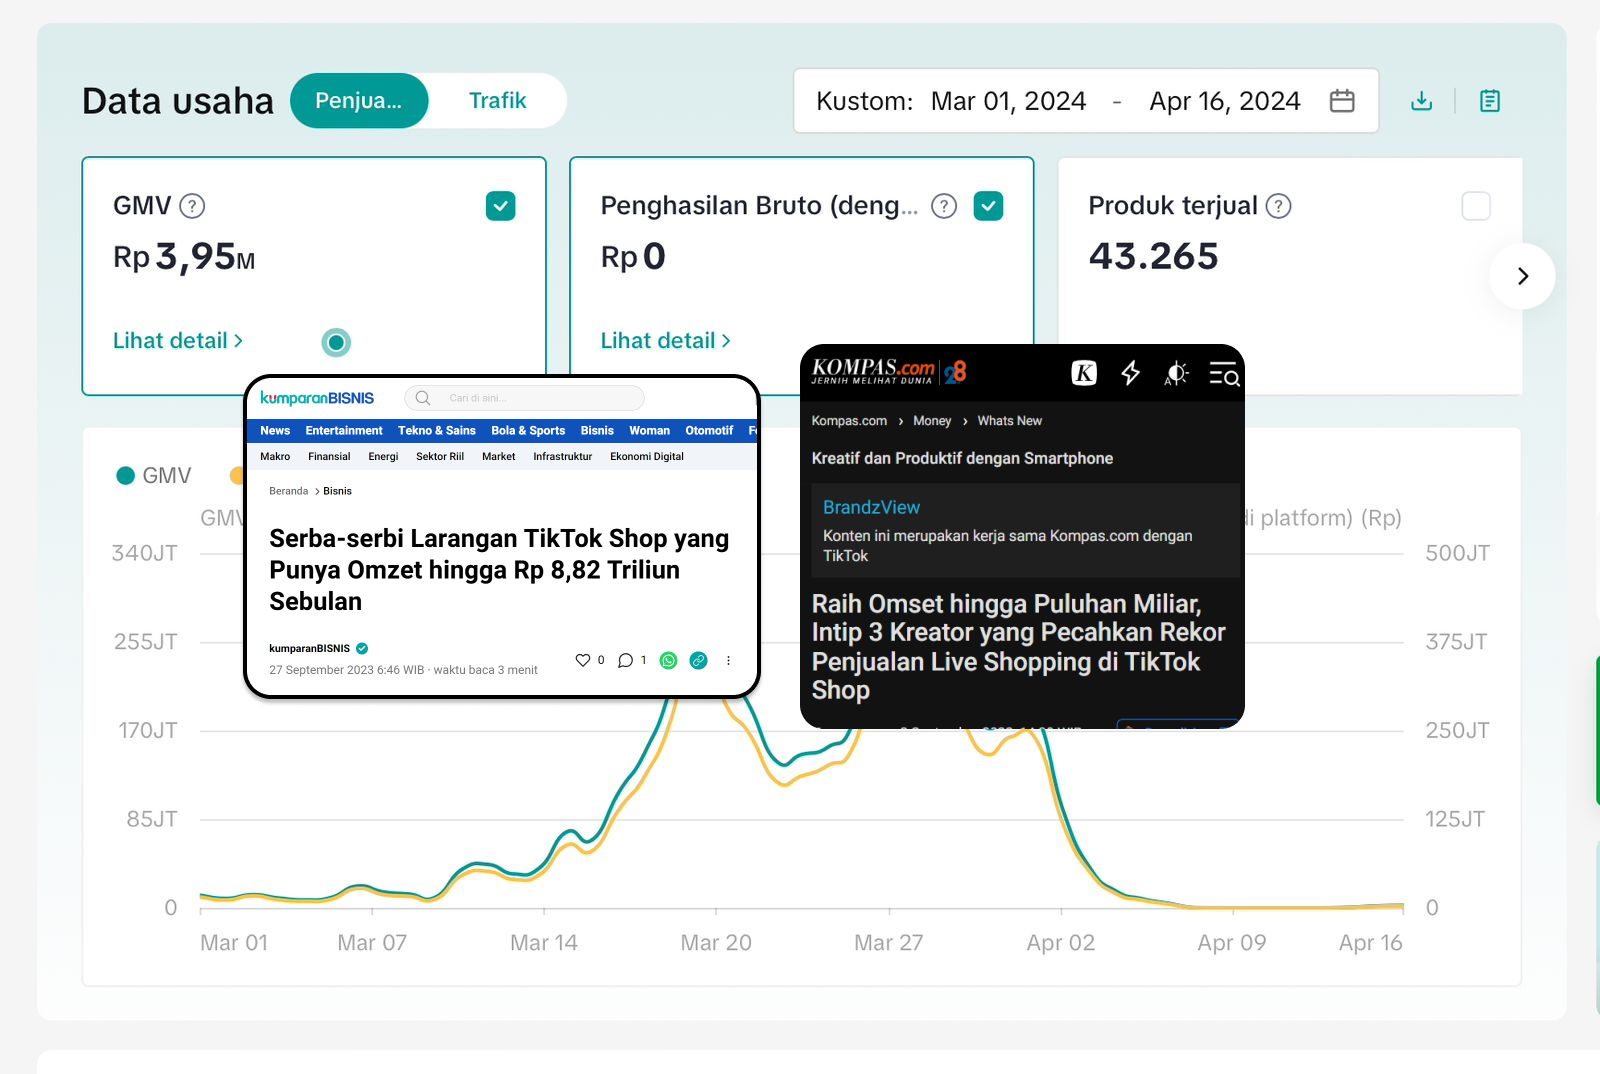
Task: Check the Produk terjual checkbox
Action: click(1476, 206)
